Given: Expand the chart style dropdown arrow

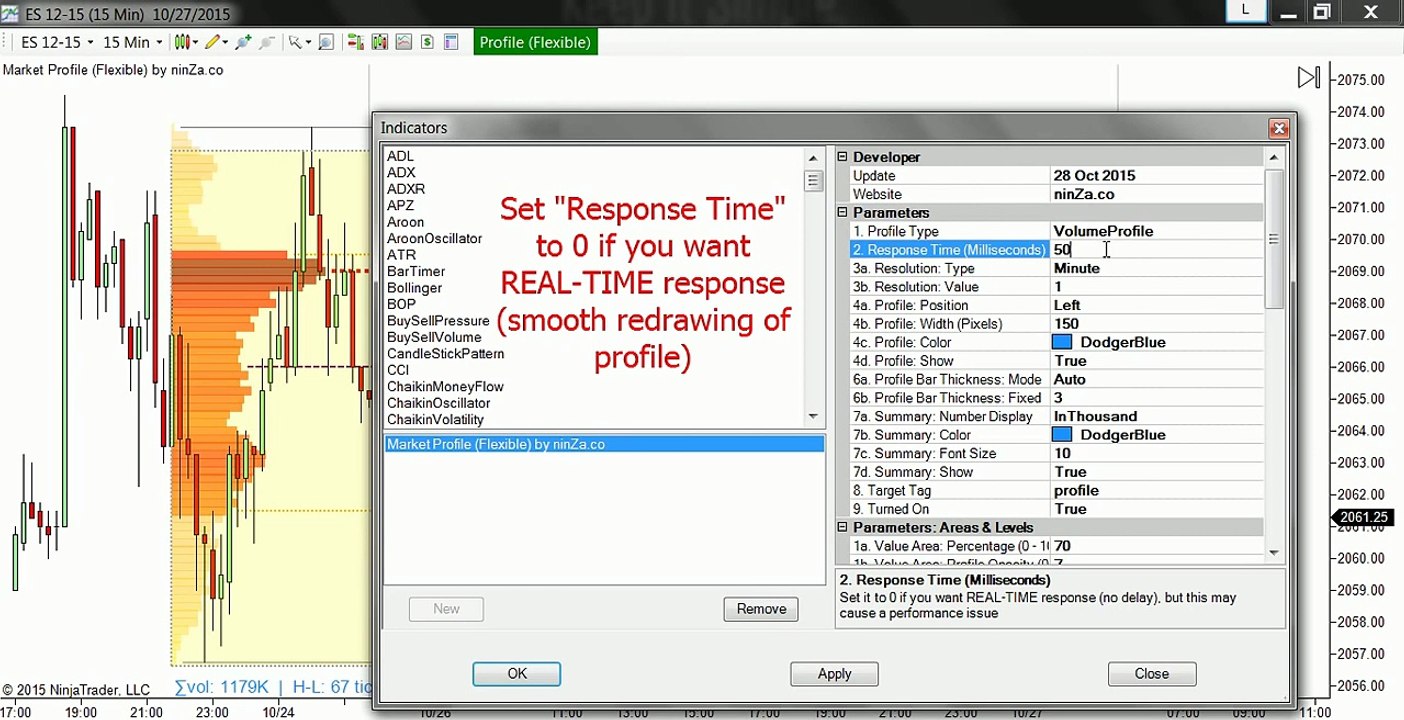Looking at the screenshot, I should 196,42.
